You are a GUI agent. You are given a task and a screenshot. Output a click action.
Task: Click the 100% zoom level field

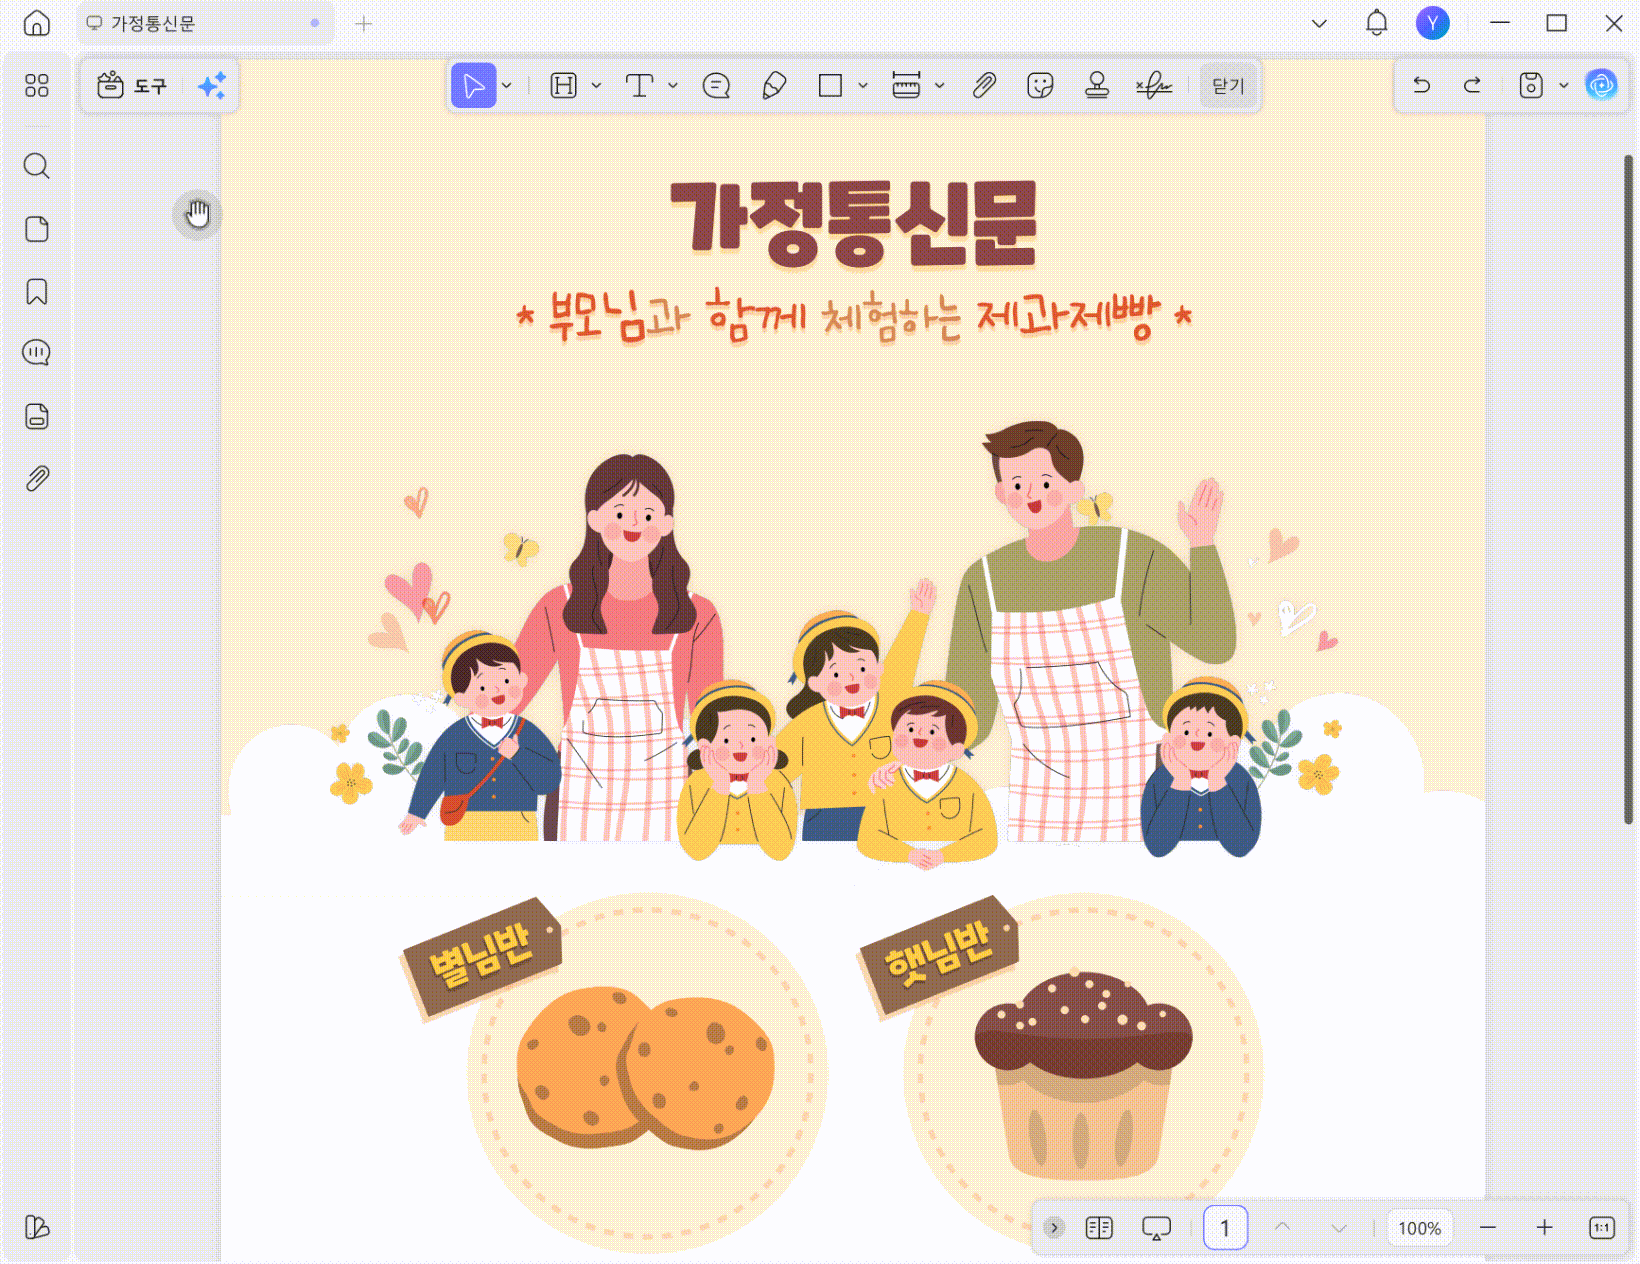coord(1420,1228)
